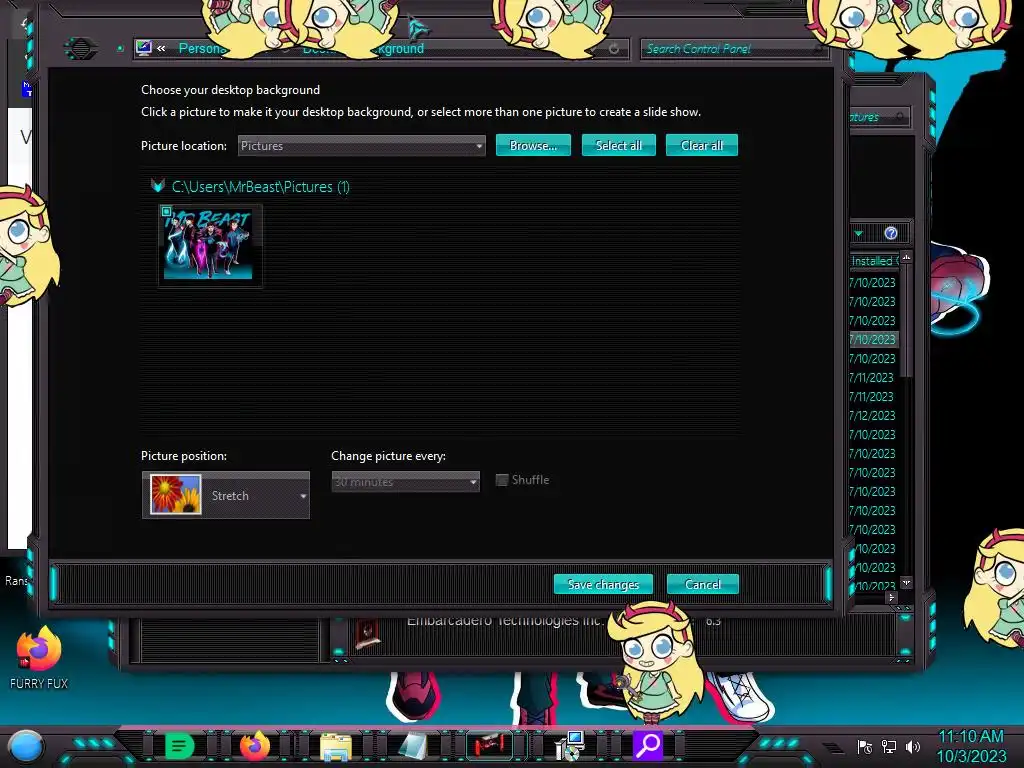Launch Firefox from the taskbar
The image size is (1024, 768).
point(255,745)
